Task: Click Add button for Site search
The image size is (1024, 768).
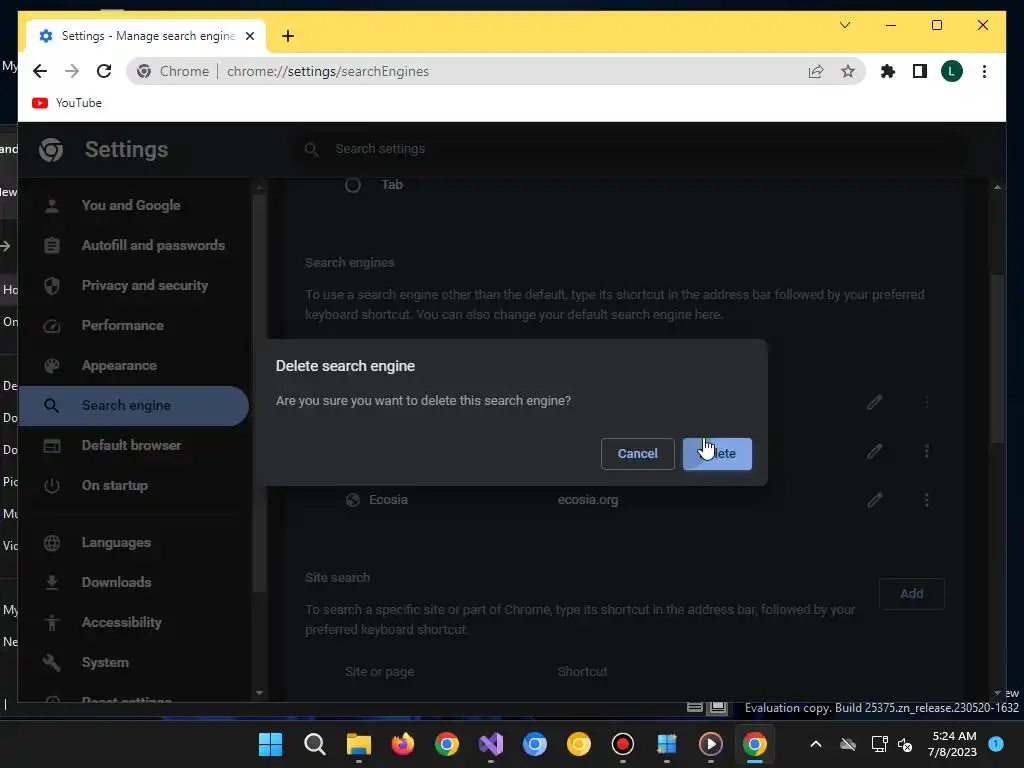Action: click(911, 594)
